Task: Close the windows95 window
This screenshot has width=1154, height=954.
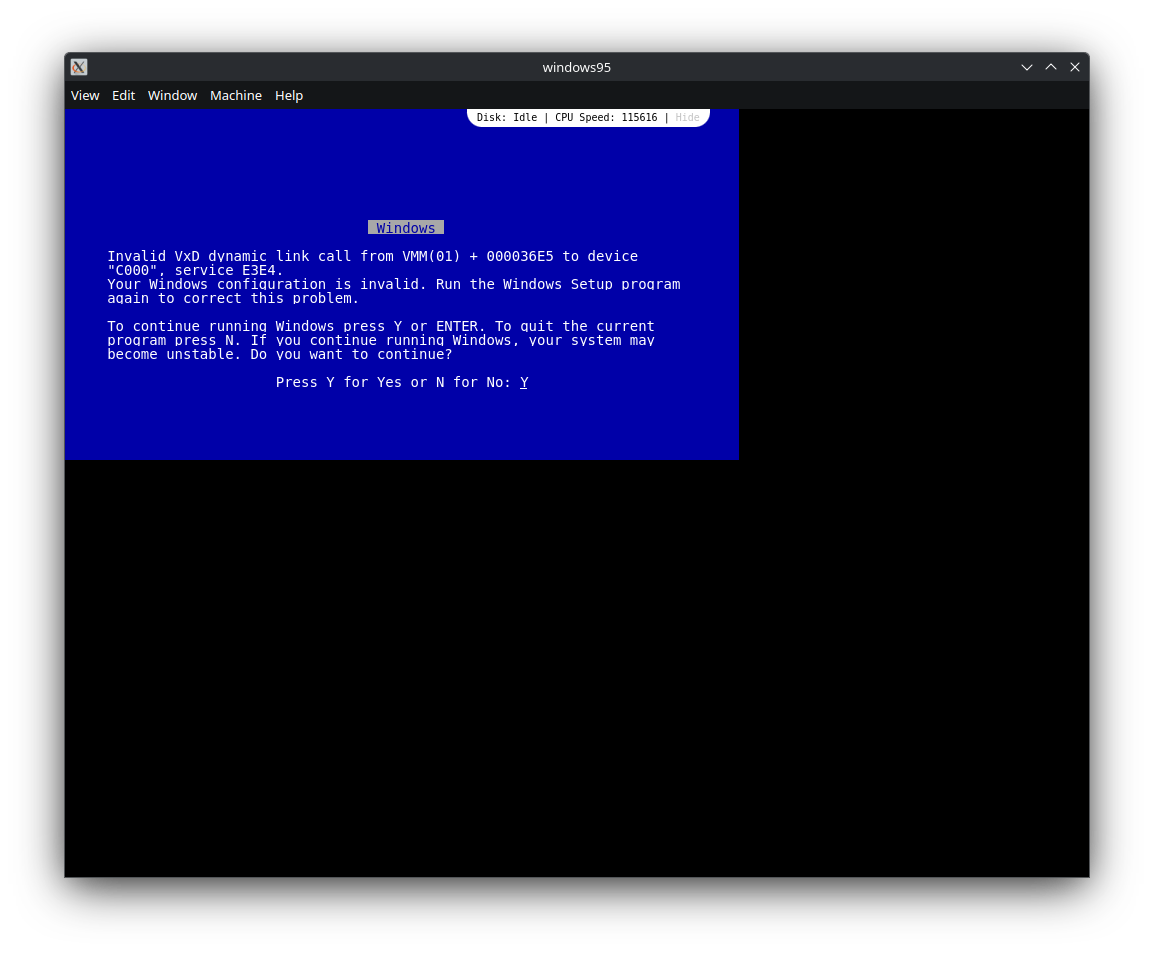Action: click(x=1075, y=67)
